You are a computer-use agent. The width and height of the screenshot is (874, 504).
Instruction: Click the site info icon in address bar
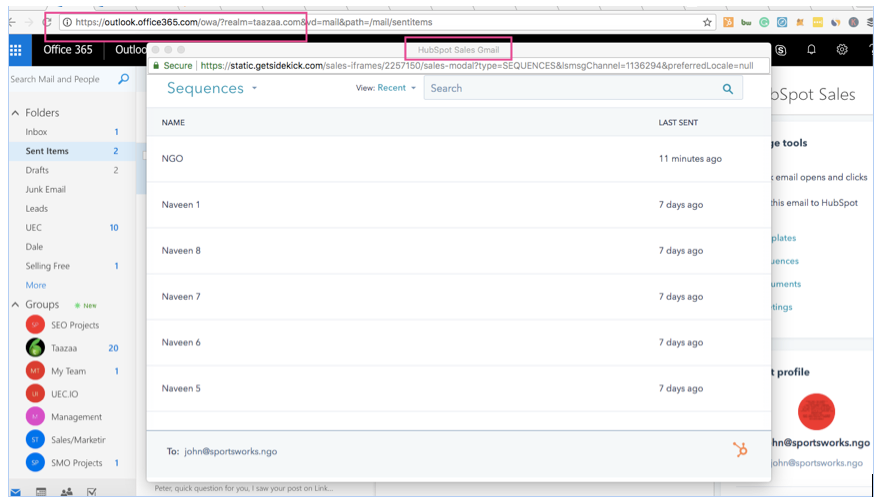pos(67,22)
